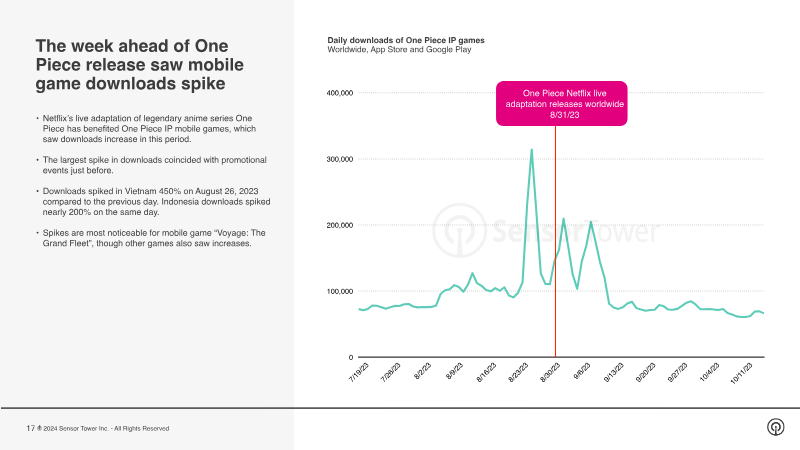The image size is (800, 450).
Task: Click the chart title "Daily downloads of One Piece IP games"
Action: 406,40
